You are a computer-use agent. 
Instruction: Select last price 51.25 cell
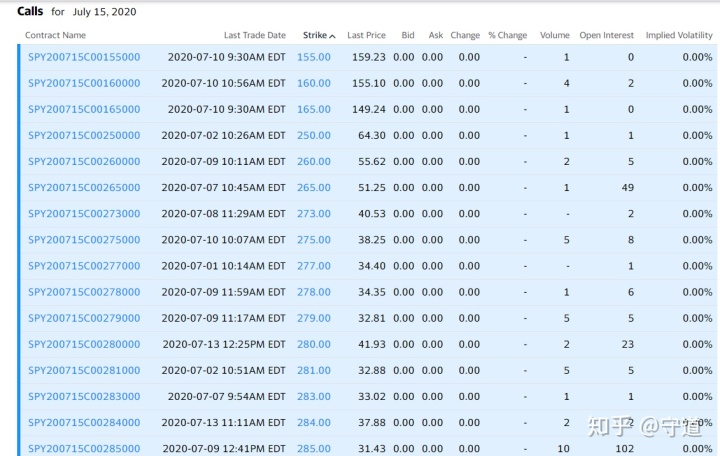pyautogui.click(x=371, y=188)
